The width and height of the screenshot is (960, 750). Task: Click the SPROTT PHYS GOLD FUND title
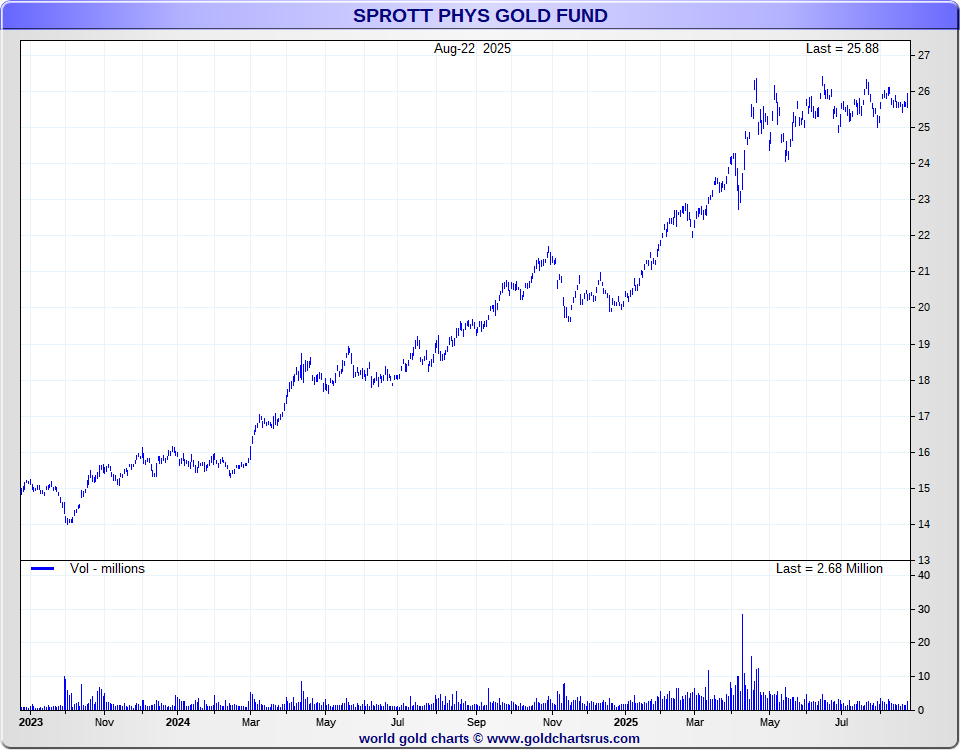480,15
